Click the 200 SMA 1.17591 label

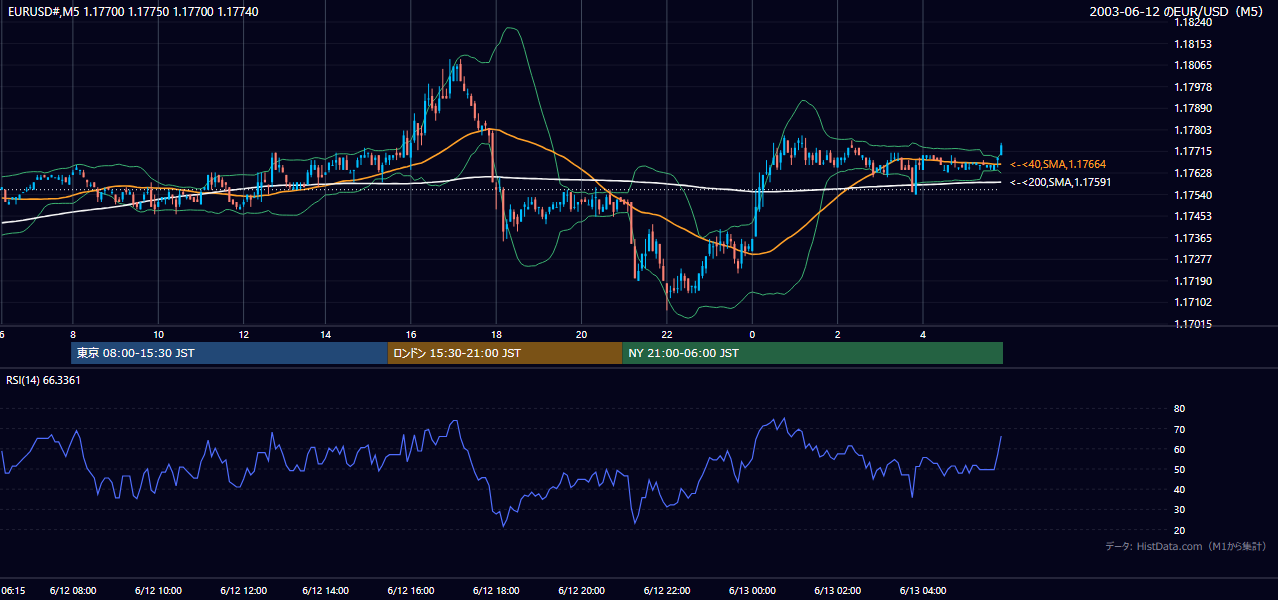1060,182
